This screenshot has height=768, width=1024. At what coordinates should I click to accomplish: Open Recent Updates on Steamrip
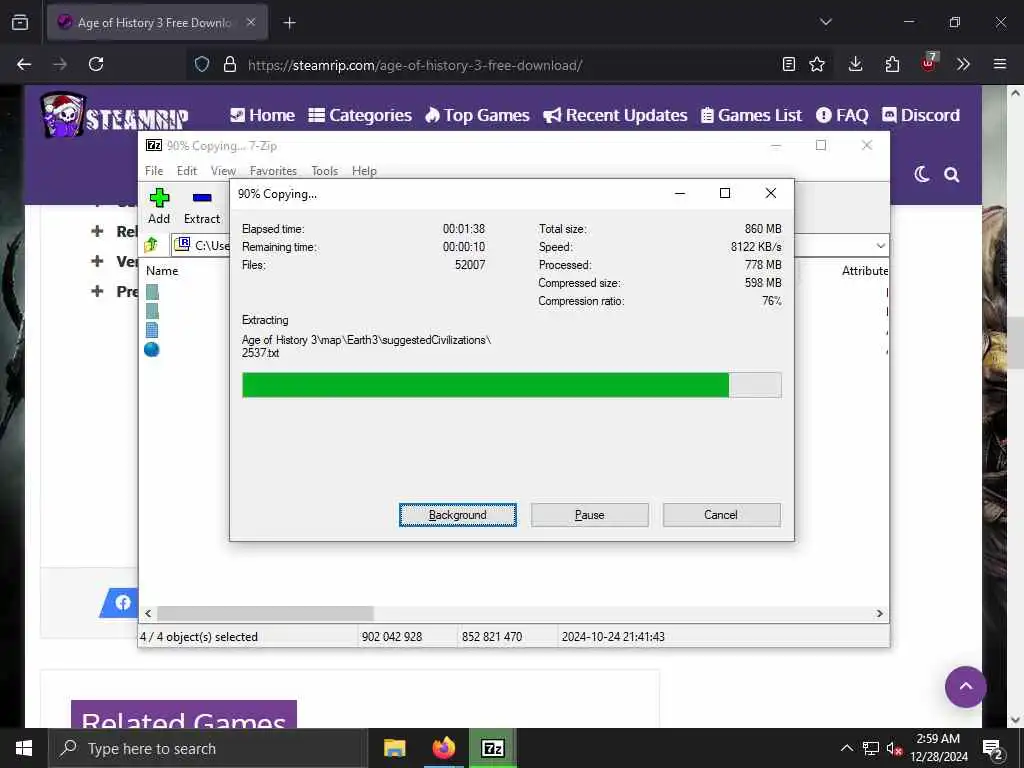(615, 115)
